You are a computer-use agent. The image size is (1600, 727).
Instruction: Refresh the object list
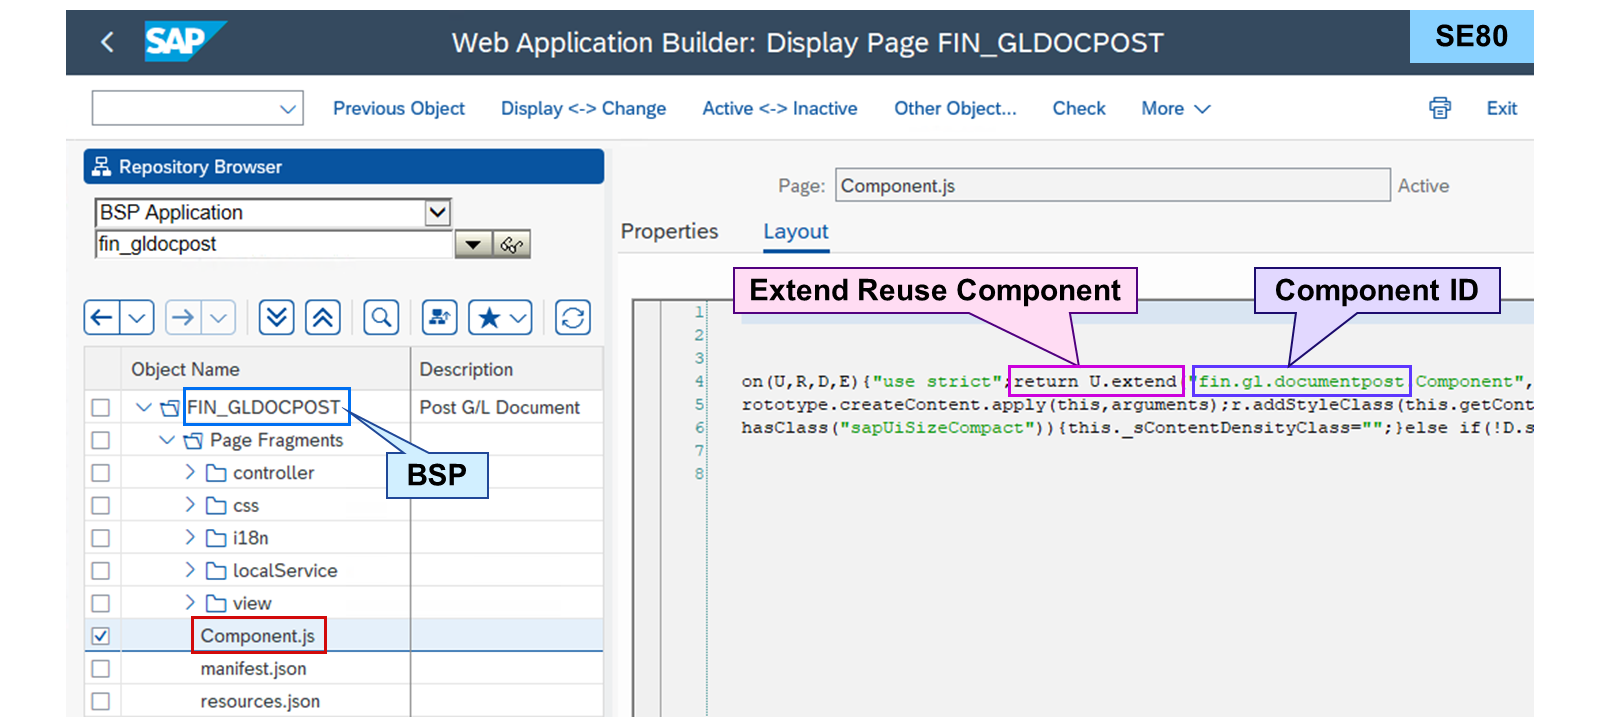tap(573, 318)
